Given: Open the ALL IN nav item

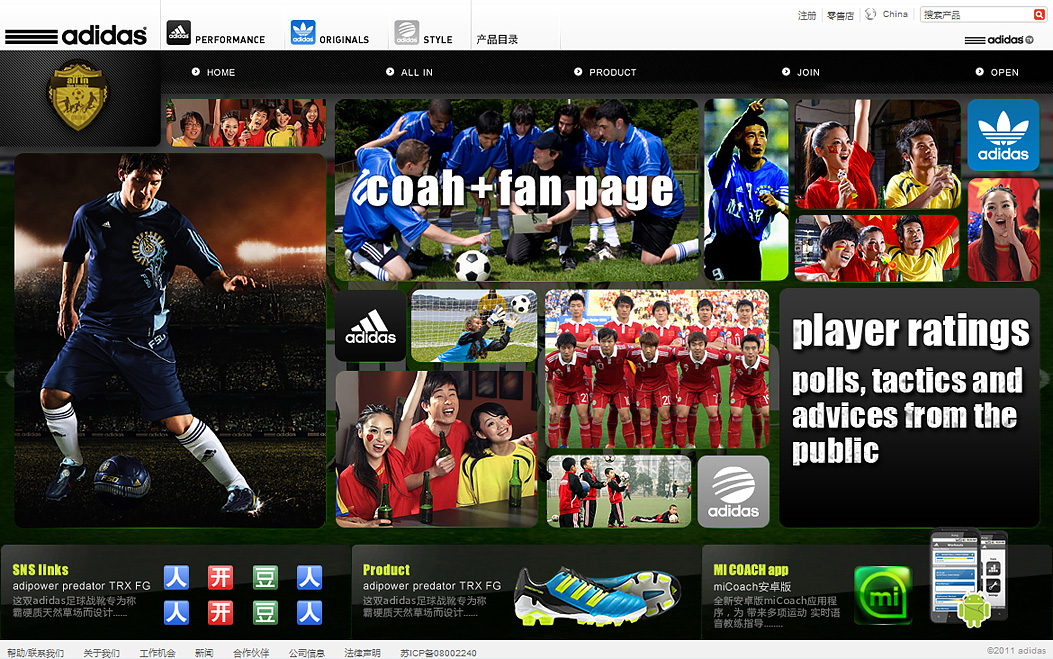Looking at the screenshot, I should click(410, 72).
